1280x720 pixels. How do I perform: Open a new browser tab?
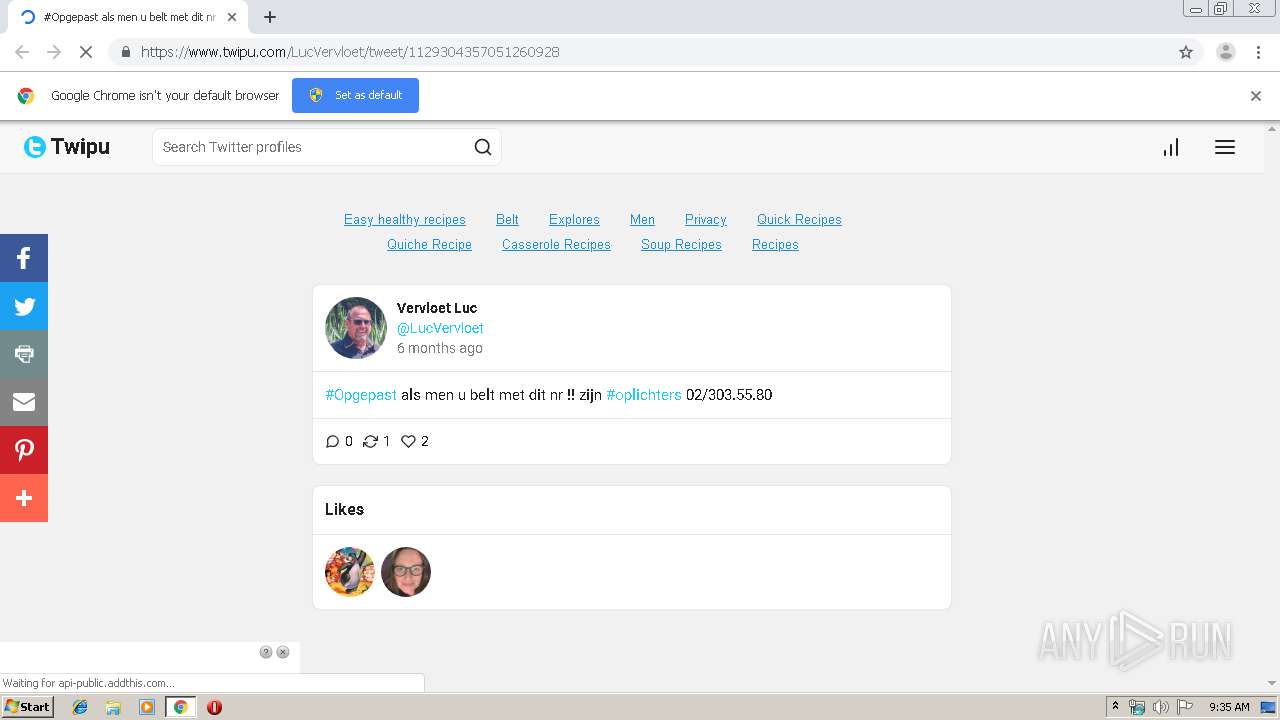click(x=270, y=17)
